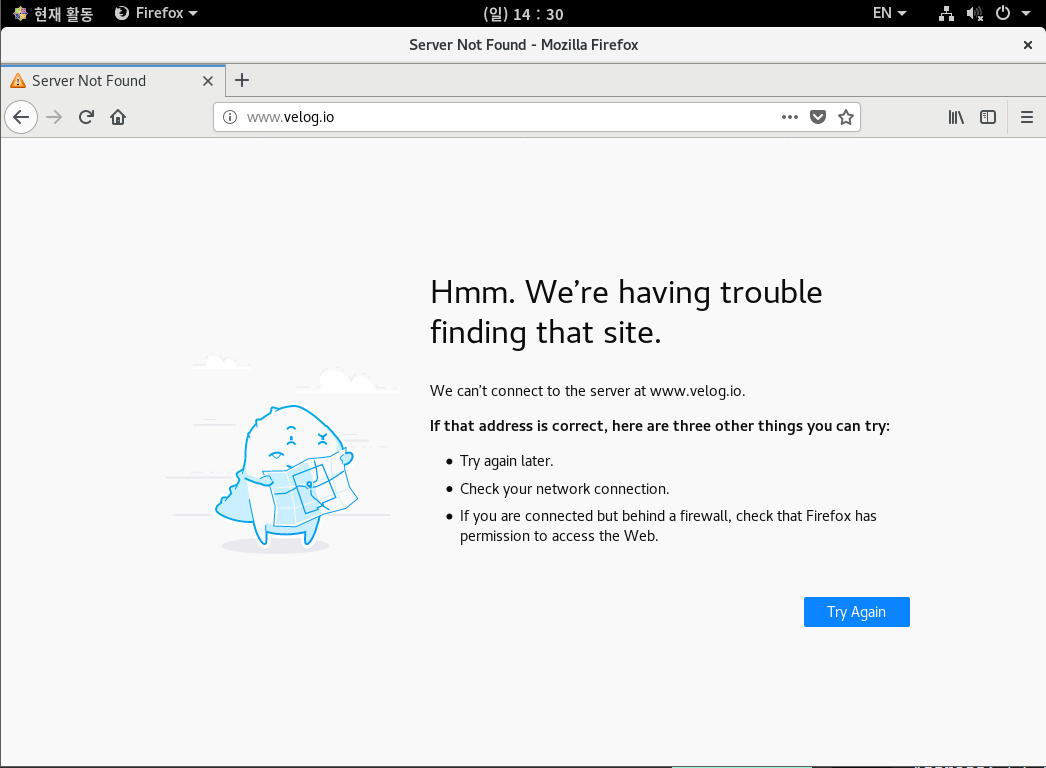Open a new tab with plus button
Viewport: 1046px width, 768px height.
click(242, 81)
